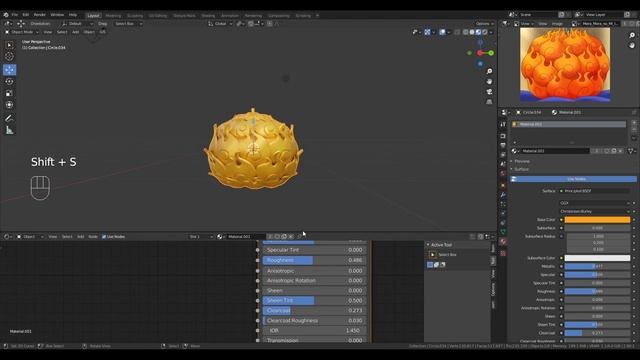Select the Scale tool
Viewport: 640px width, 360px height.
pyautogui.click(x=9, y=93)
